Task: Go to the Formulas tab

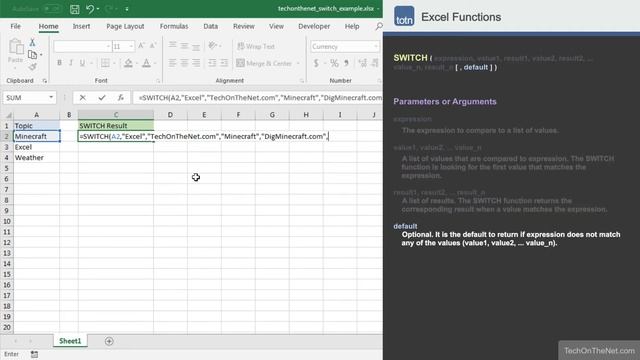Action: point(174,26)
